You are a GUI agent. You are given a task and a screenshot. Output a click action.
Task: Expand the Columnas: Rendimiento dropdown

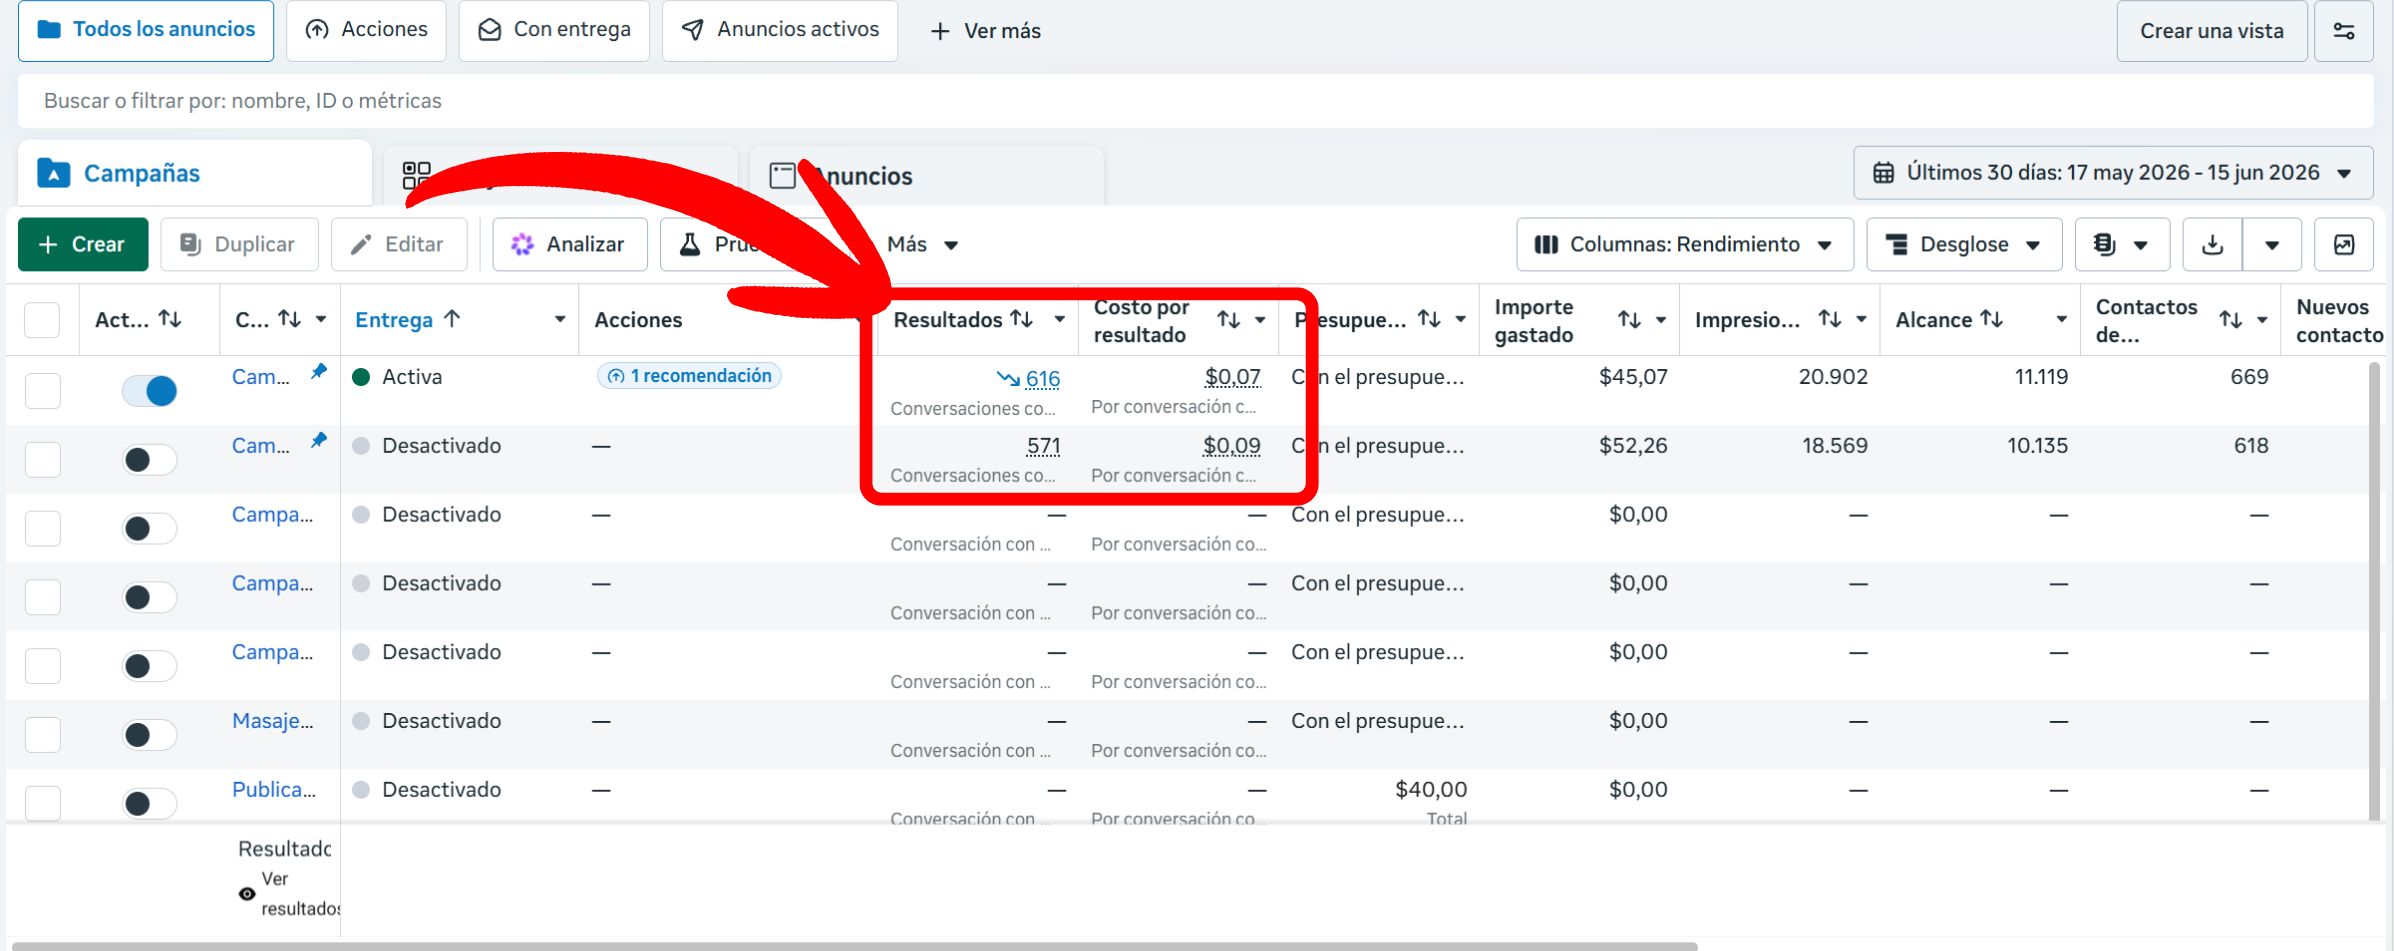pyautogui.click(x=1684, y=245)
